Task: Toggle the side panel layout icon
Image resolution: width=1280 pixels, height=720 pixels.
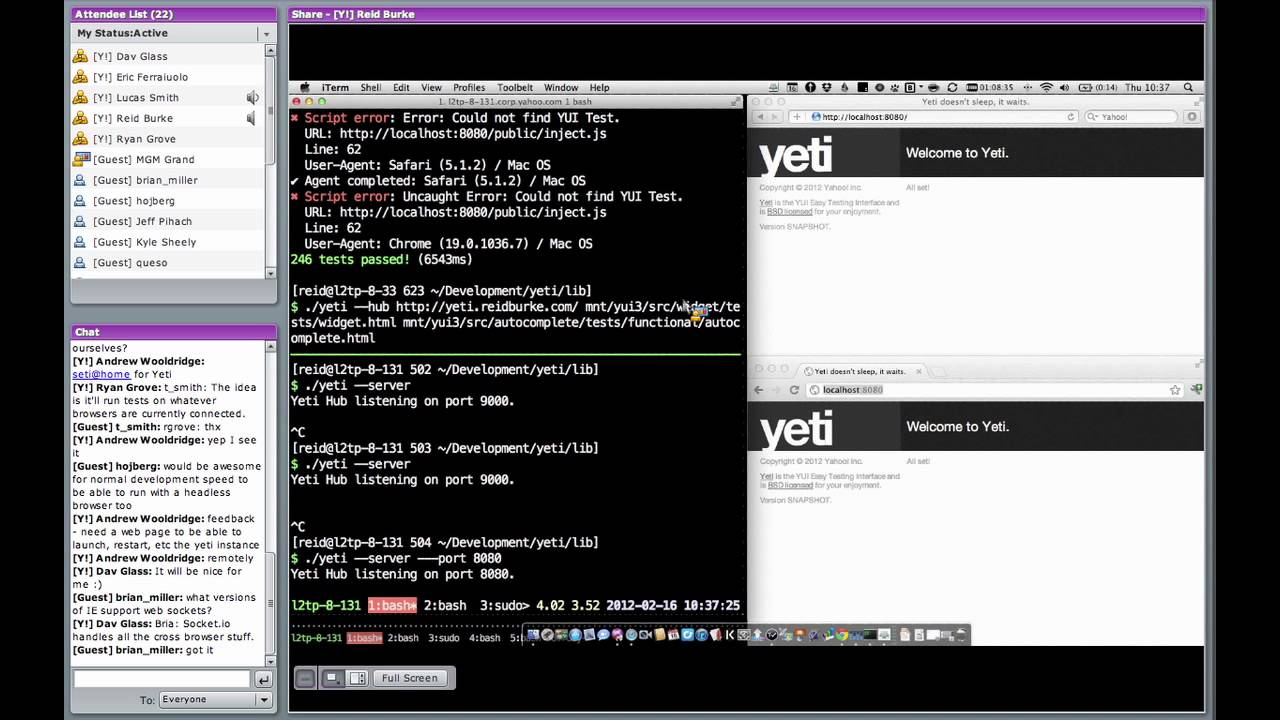Action: (x=357, y=678)
